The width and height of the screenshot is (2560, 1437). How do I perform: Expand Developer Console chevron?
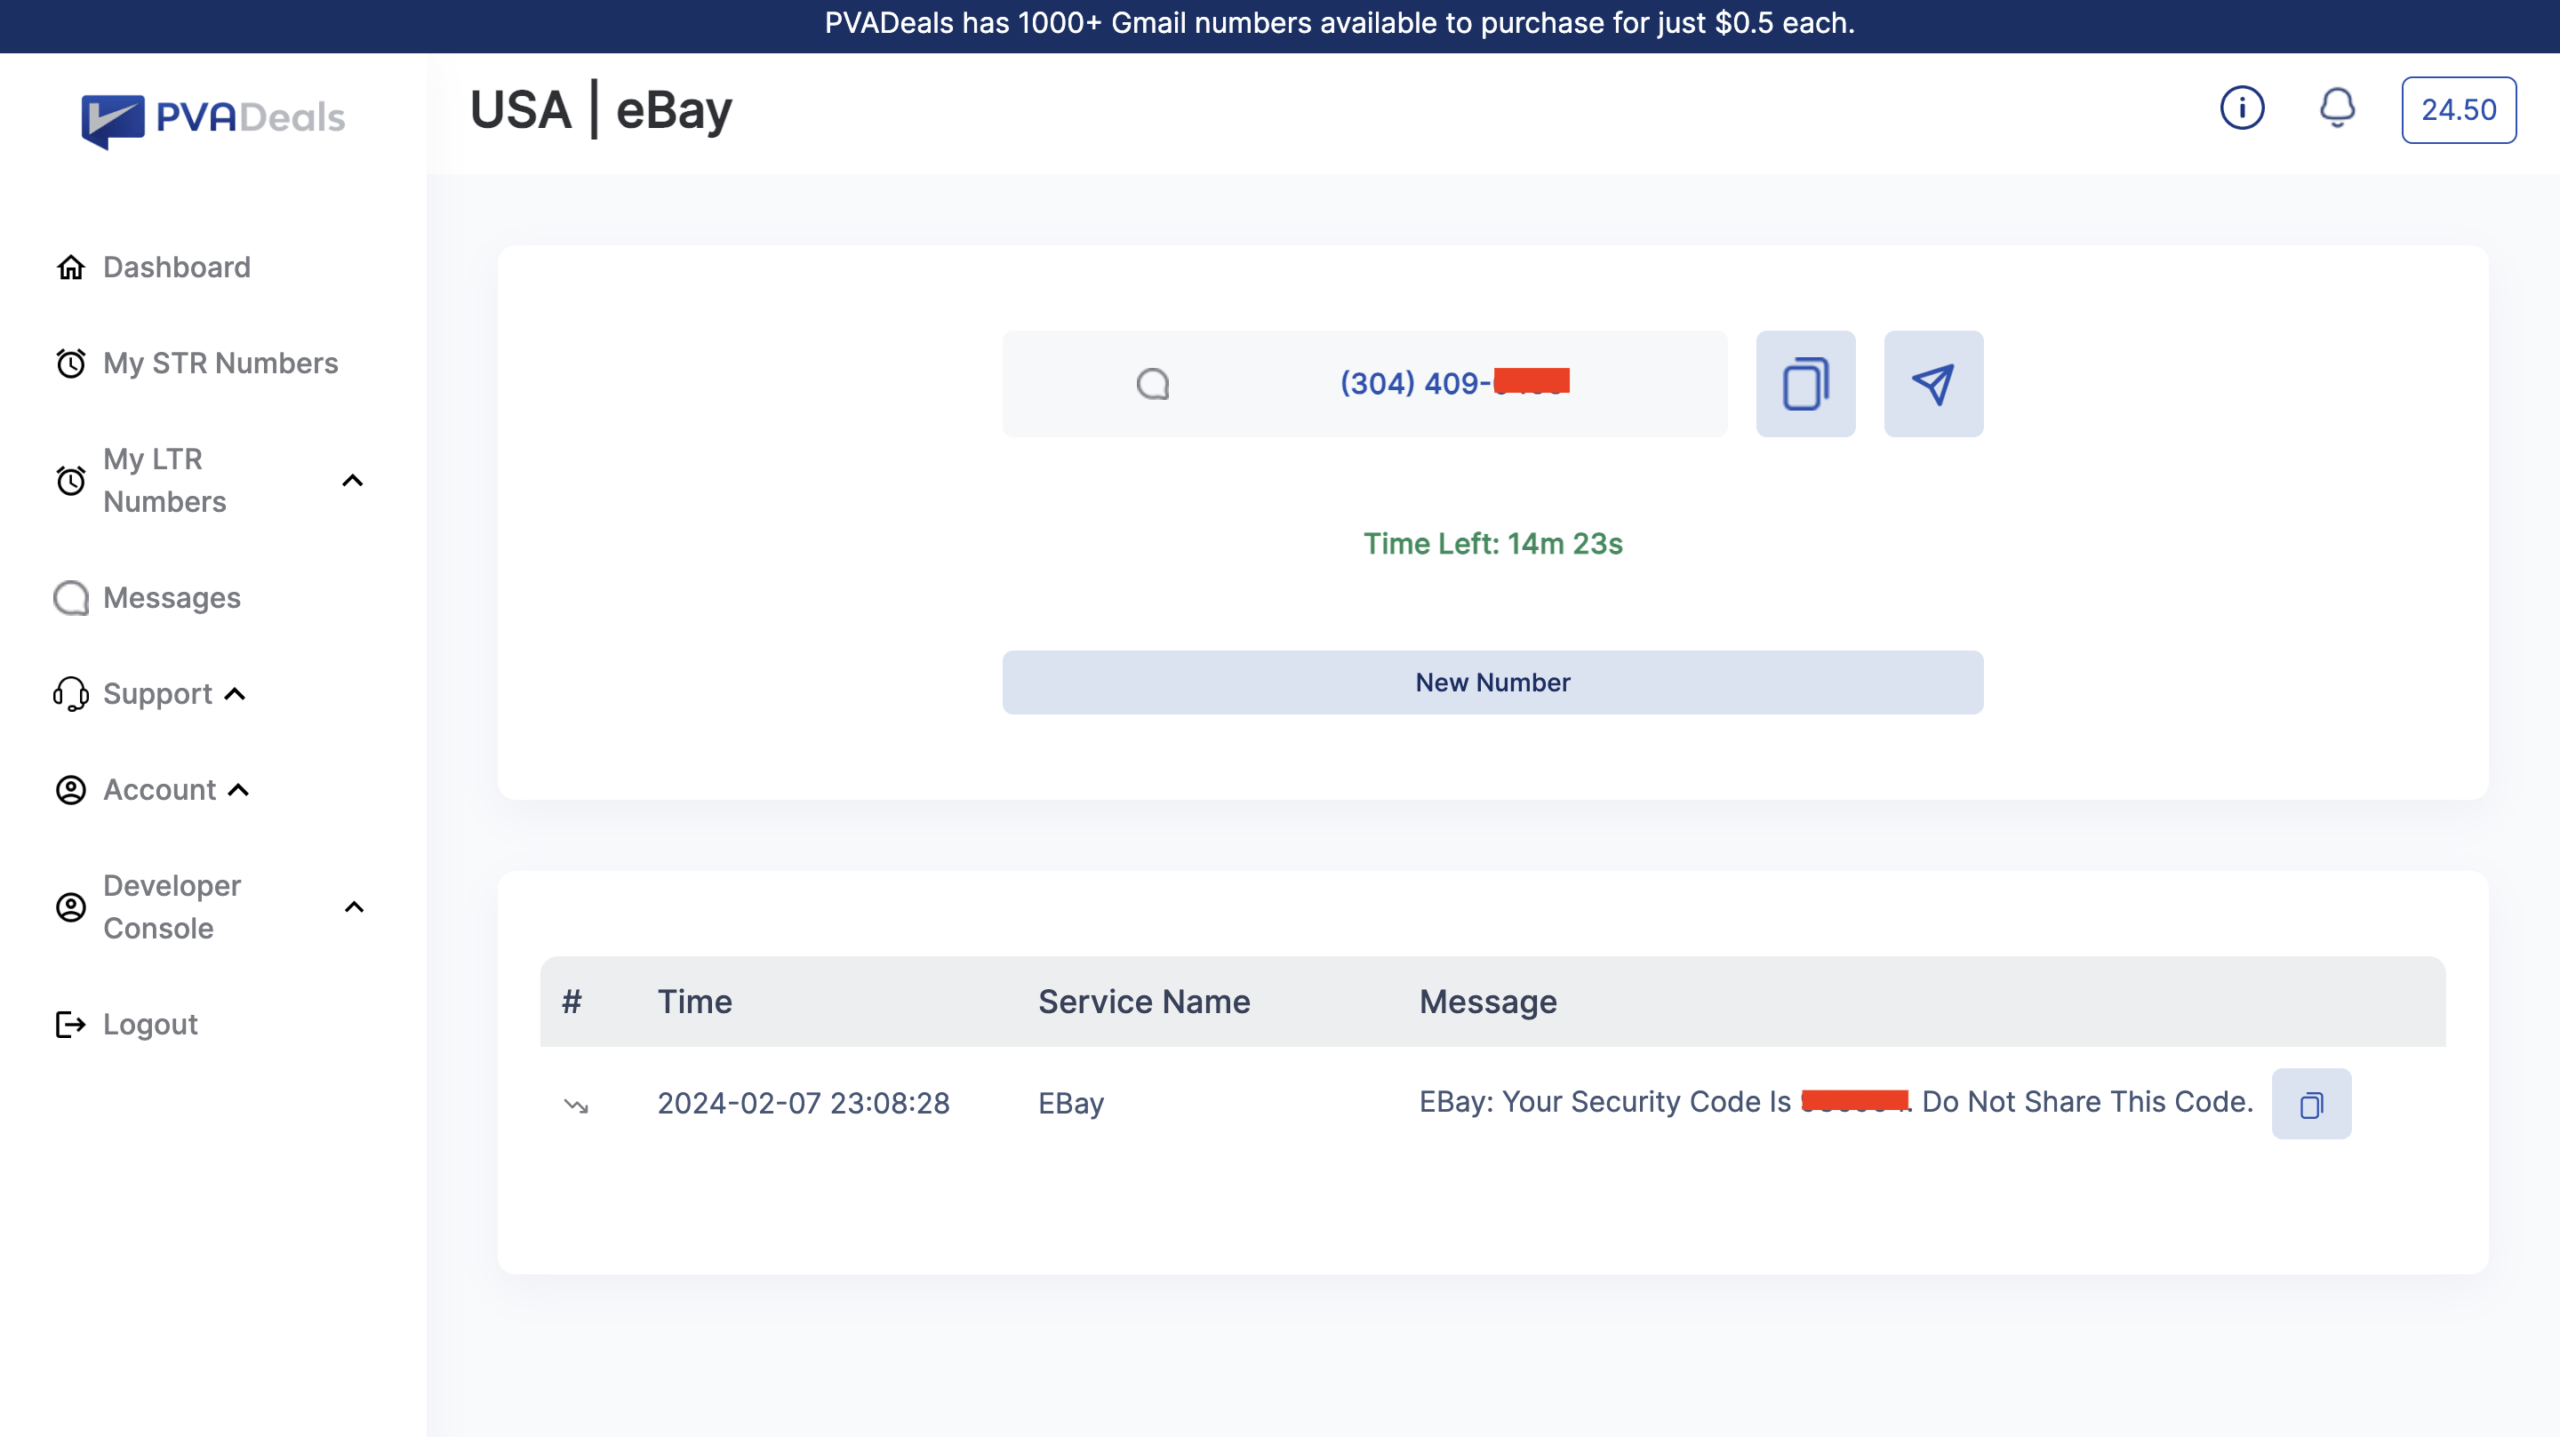coord(354,907)
